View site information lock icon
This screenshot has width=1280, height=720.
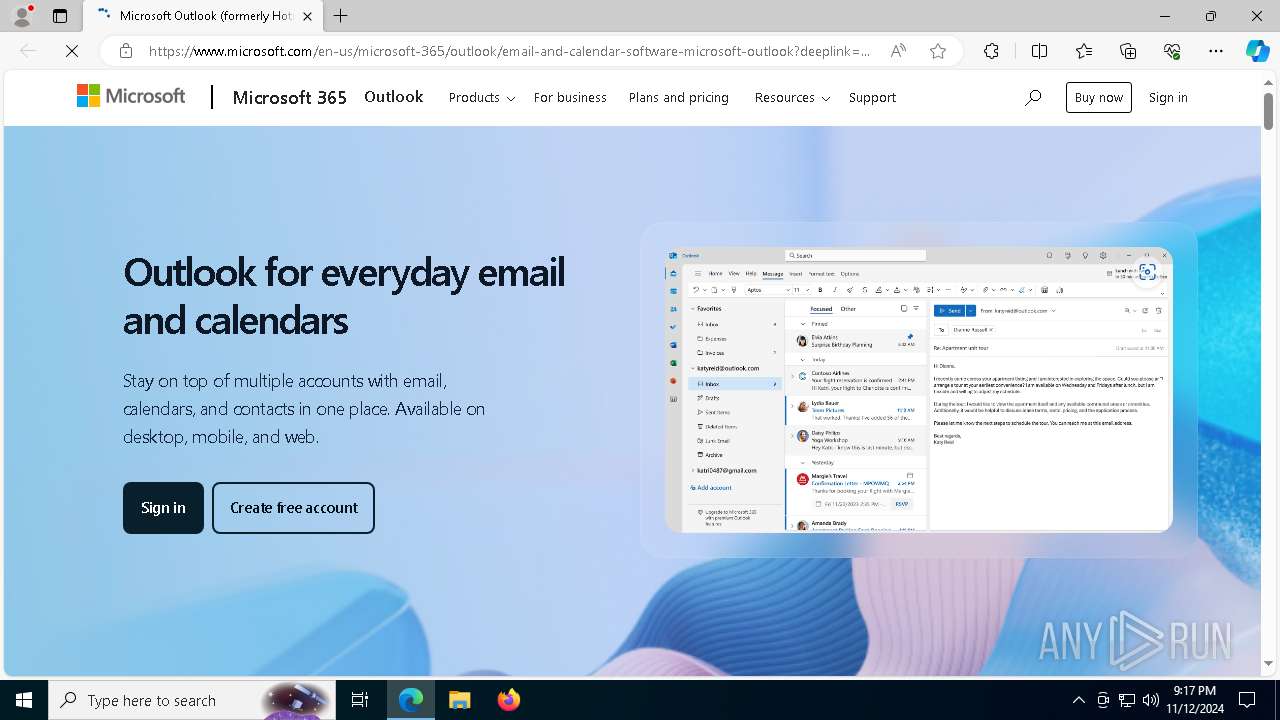pyautogui.click(x=126, y=51)
